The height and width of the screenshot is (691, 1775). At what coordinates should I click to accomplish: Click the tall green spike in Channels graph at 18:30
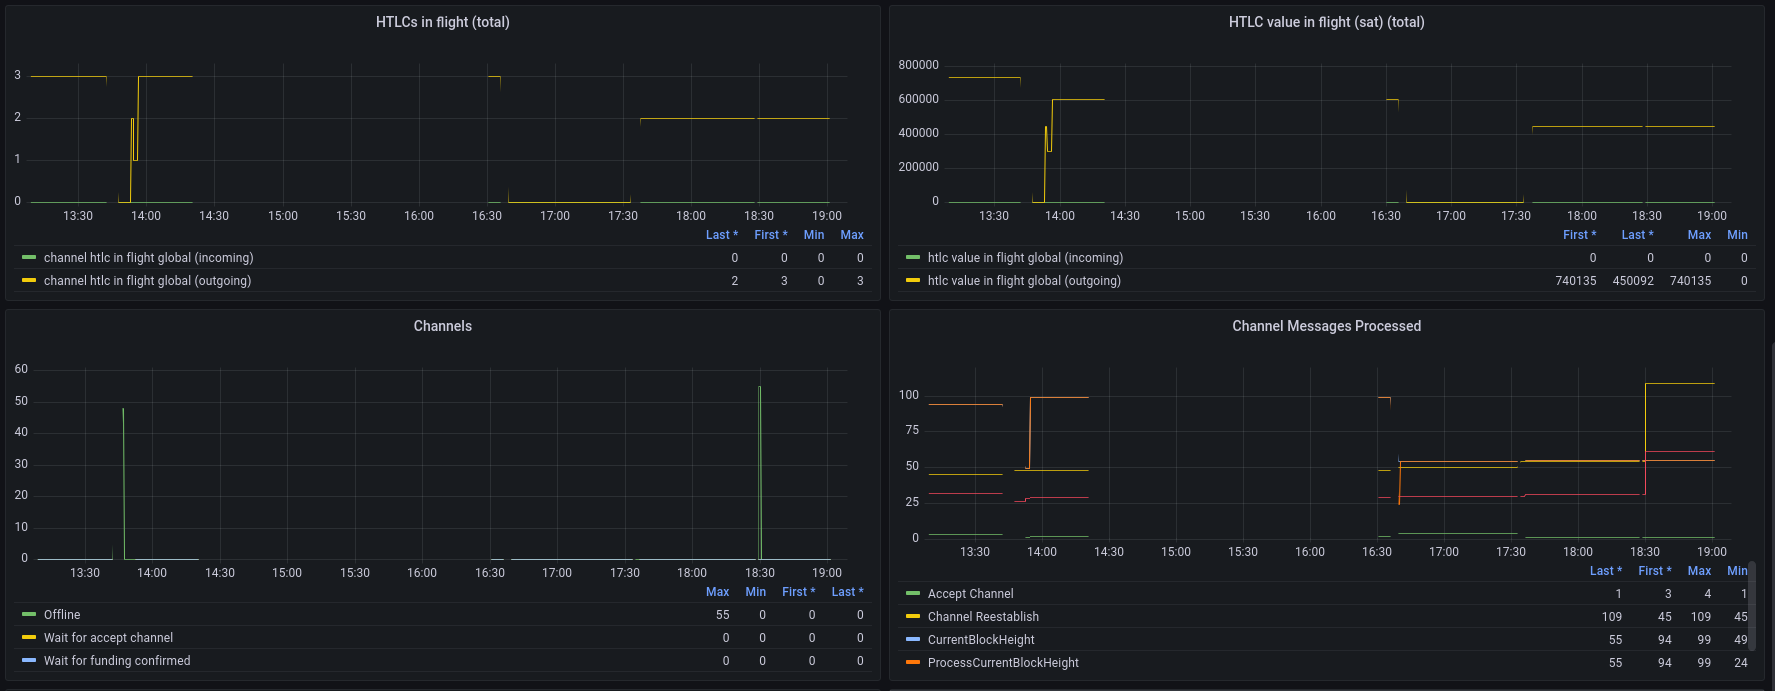760,472
